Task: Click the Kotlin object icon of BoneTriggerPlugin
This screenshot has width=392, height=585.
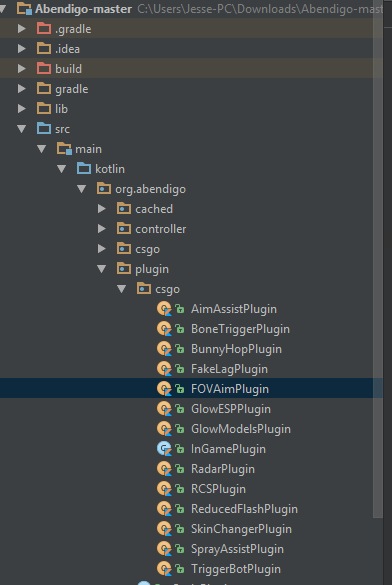Action: tap(164, 329)
